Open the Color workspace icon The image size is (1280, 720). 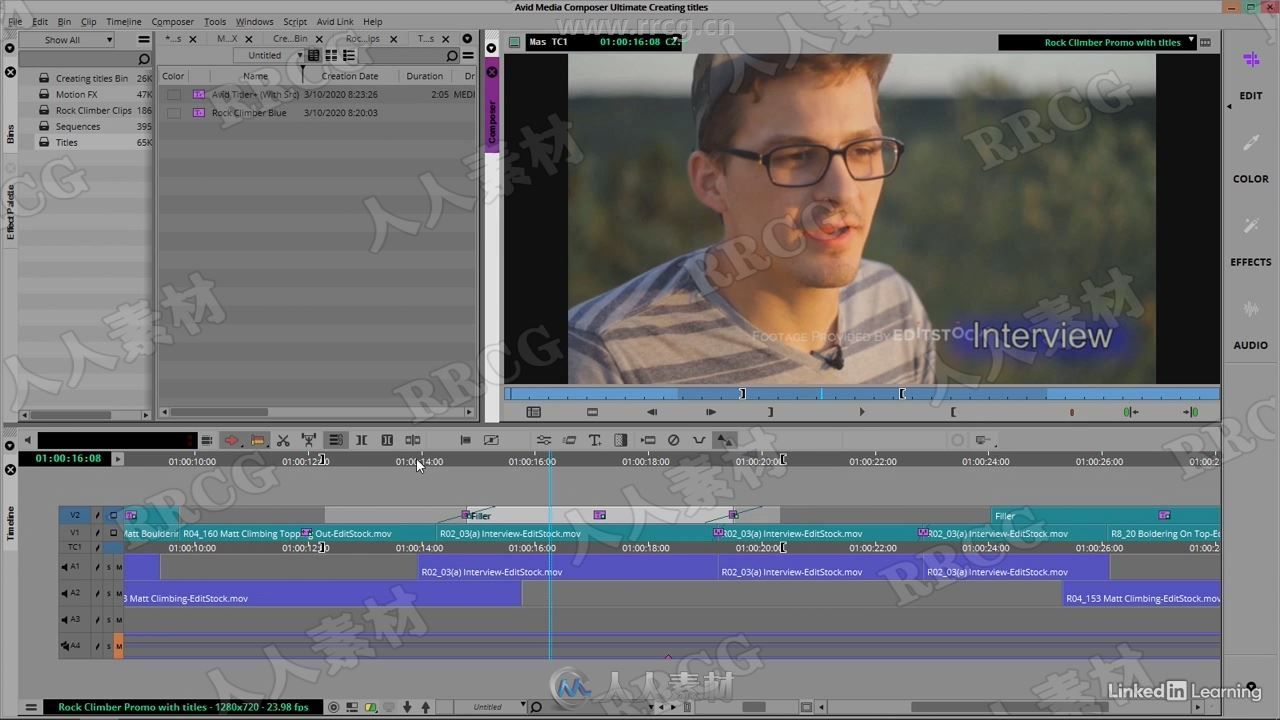click(1250, 144)
